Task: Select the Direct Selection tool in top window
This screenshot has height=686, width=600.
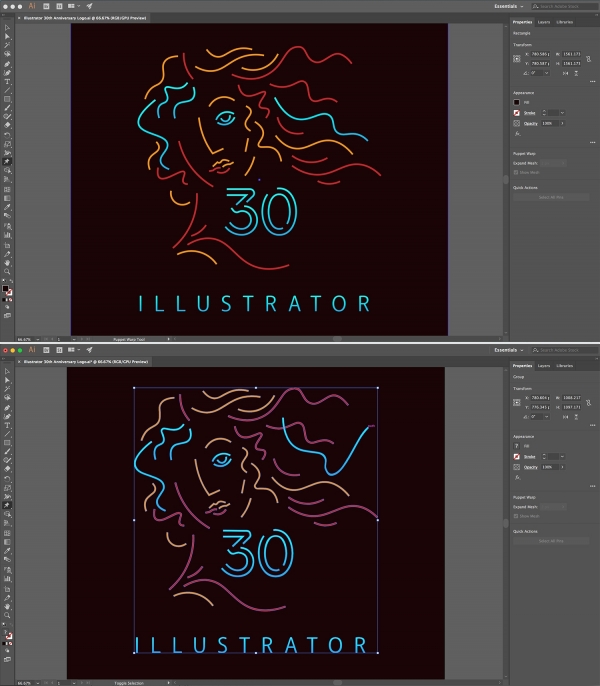Action: (7, 36)
